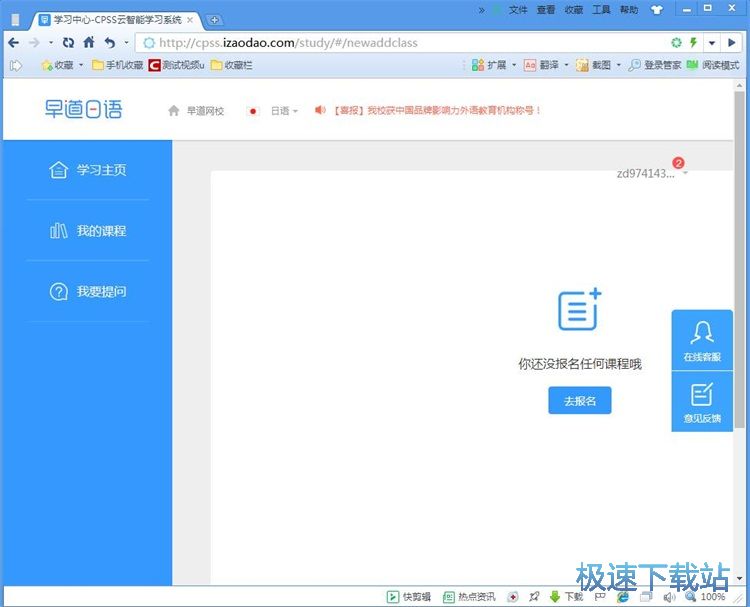
Task: Click the skin shirt icon
Action: (x=657, y=10)
